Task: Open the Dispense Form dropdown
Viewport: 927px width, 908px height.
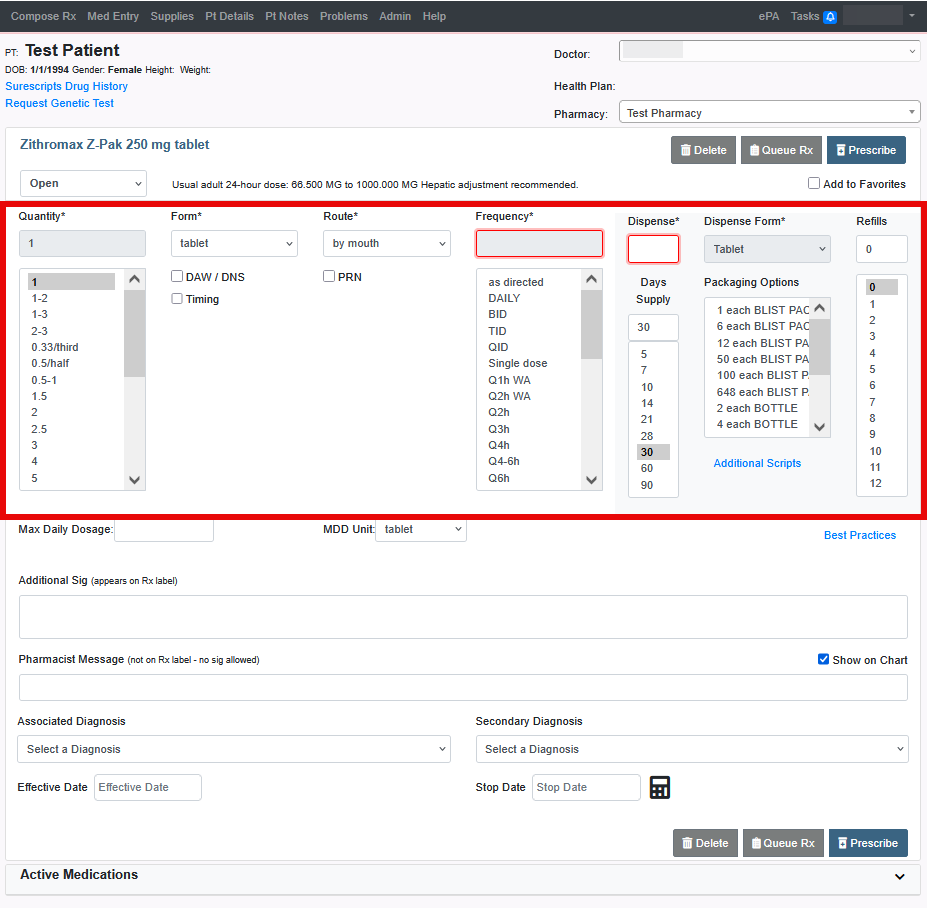Action: [x=767, y=248]
